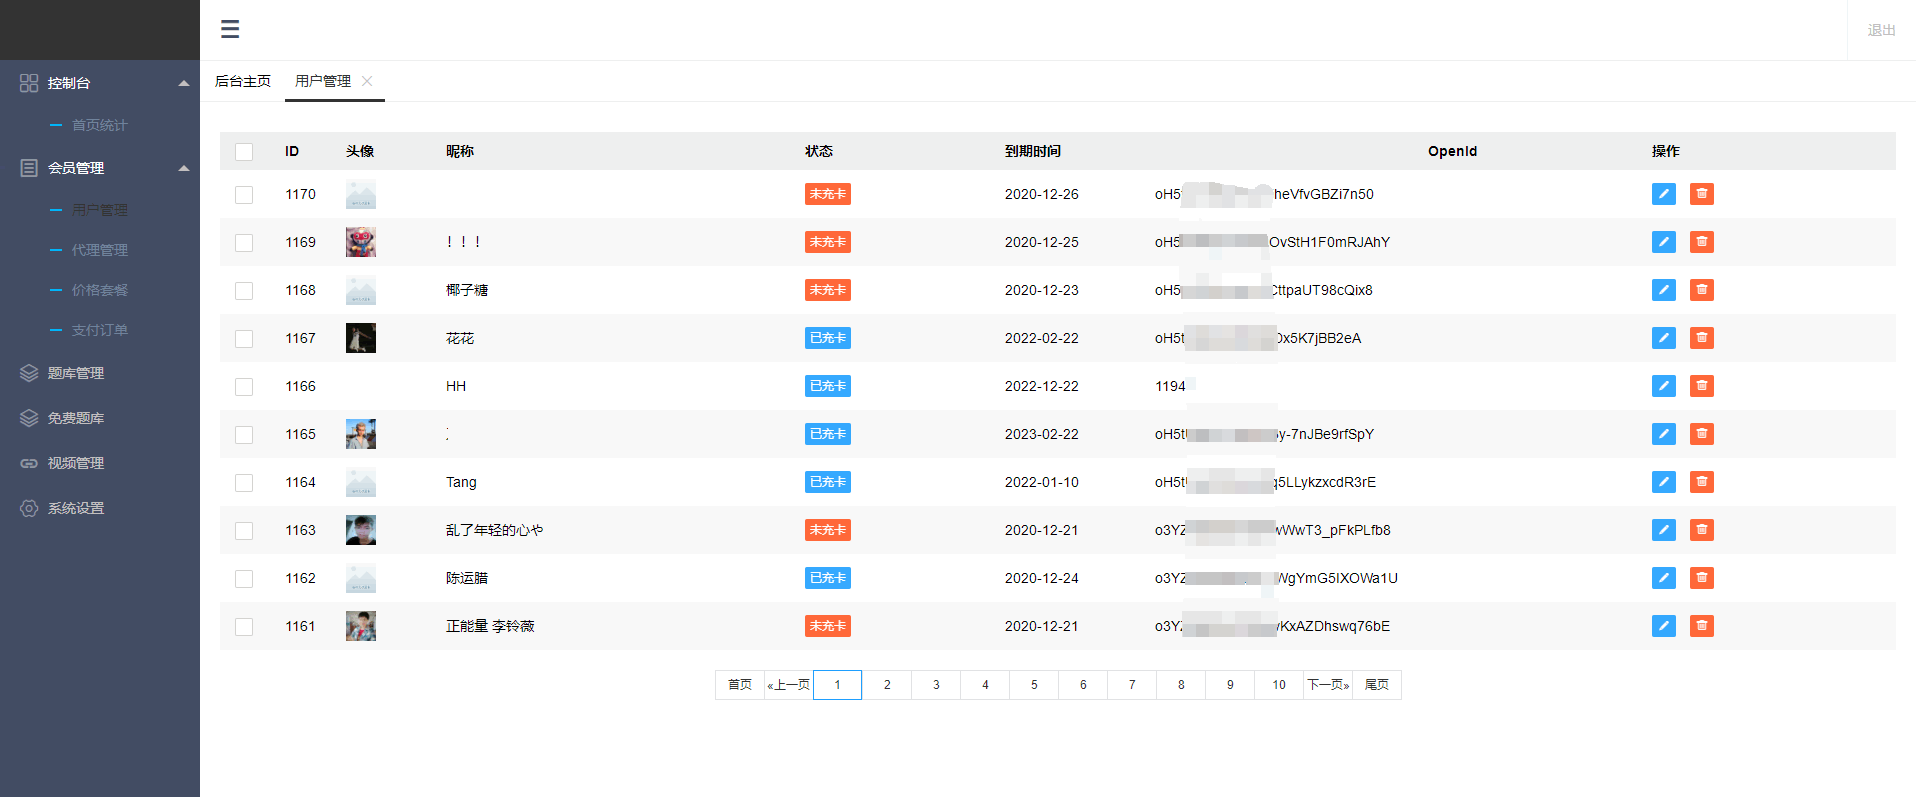
Task: Toggle the hamburger sidebar menu icon
Action: click(230, 29)
